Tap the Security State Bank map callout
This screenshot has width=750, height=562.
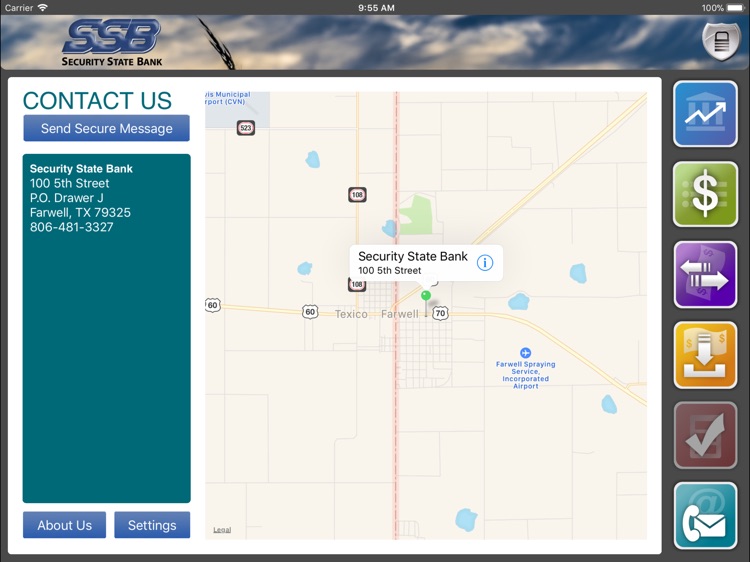426,263
